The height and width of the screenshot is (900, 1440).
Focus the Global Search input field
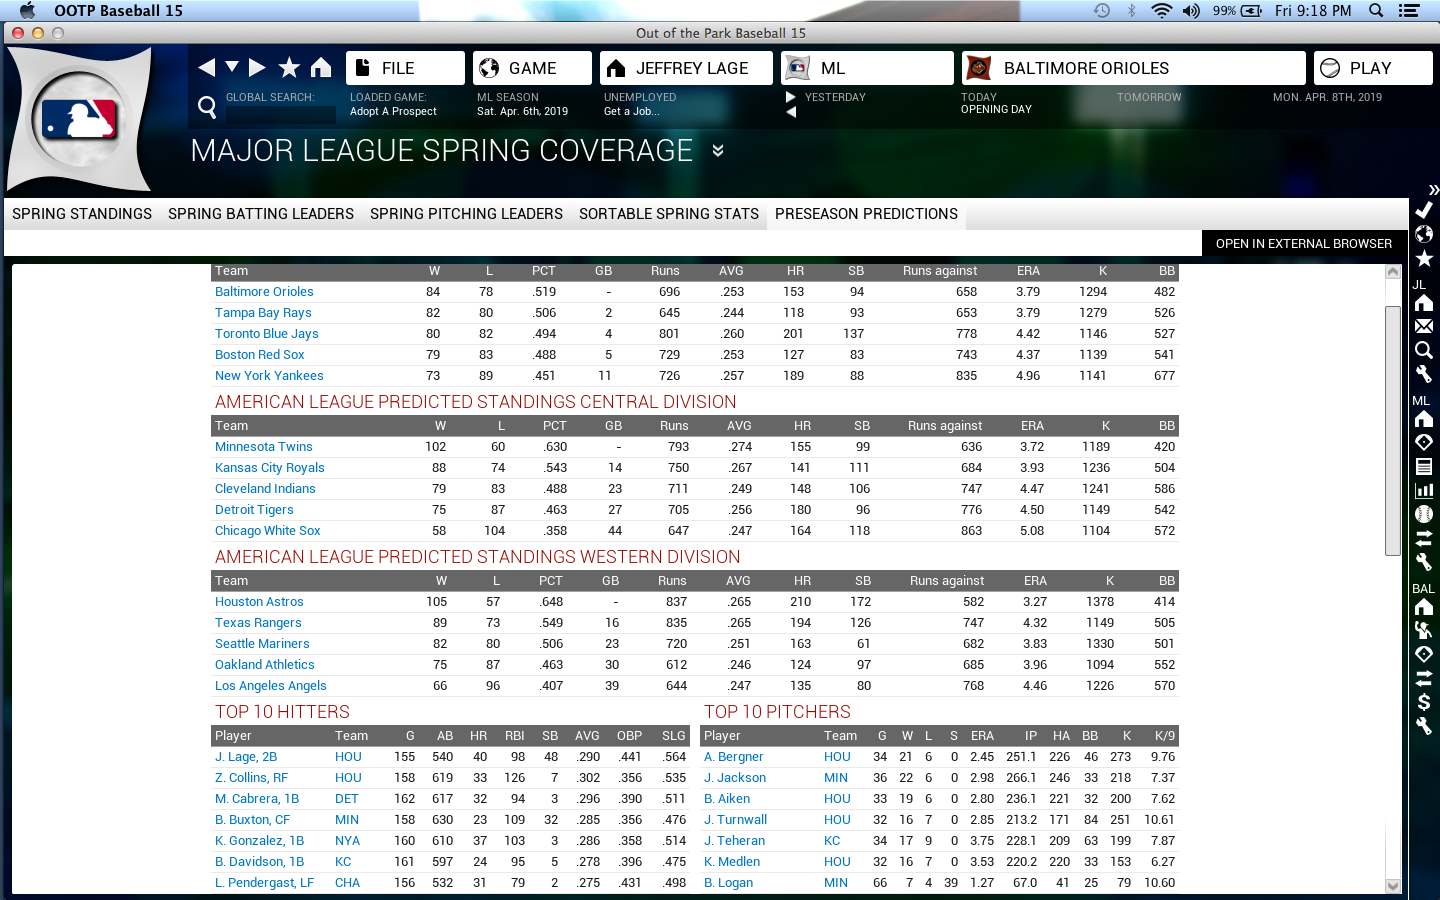tap(281, 114)
